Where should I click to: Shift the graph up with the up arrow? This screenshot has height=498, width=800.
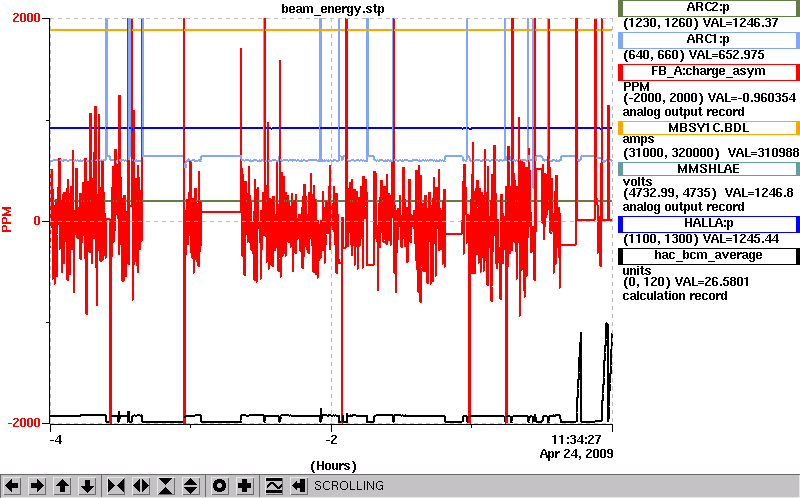click(62, 486)
